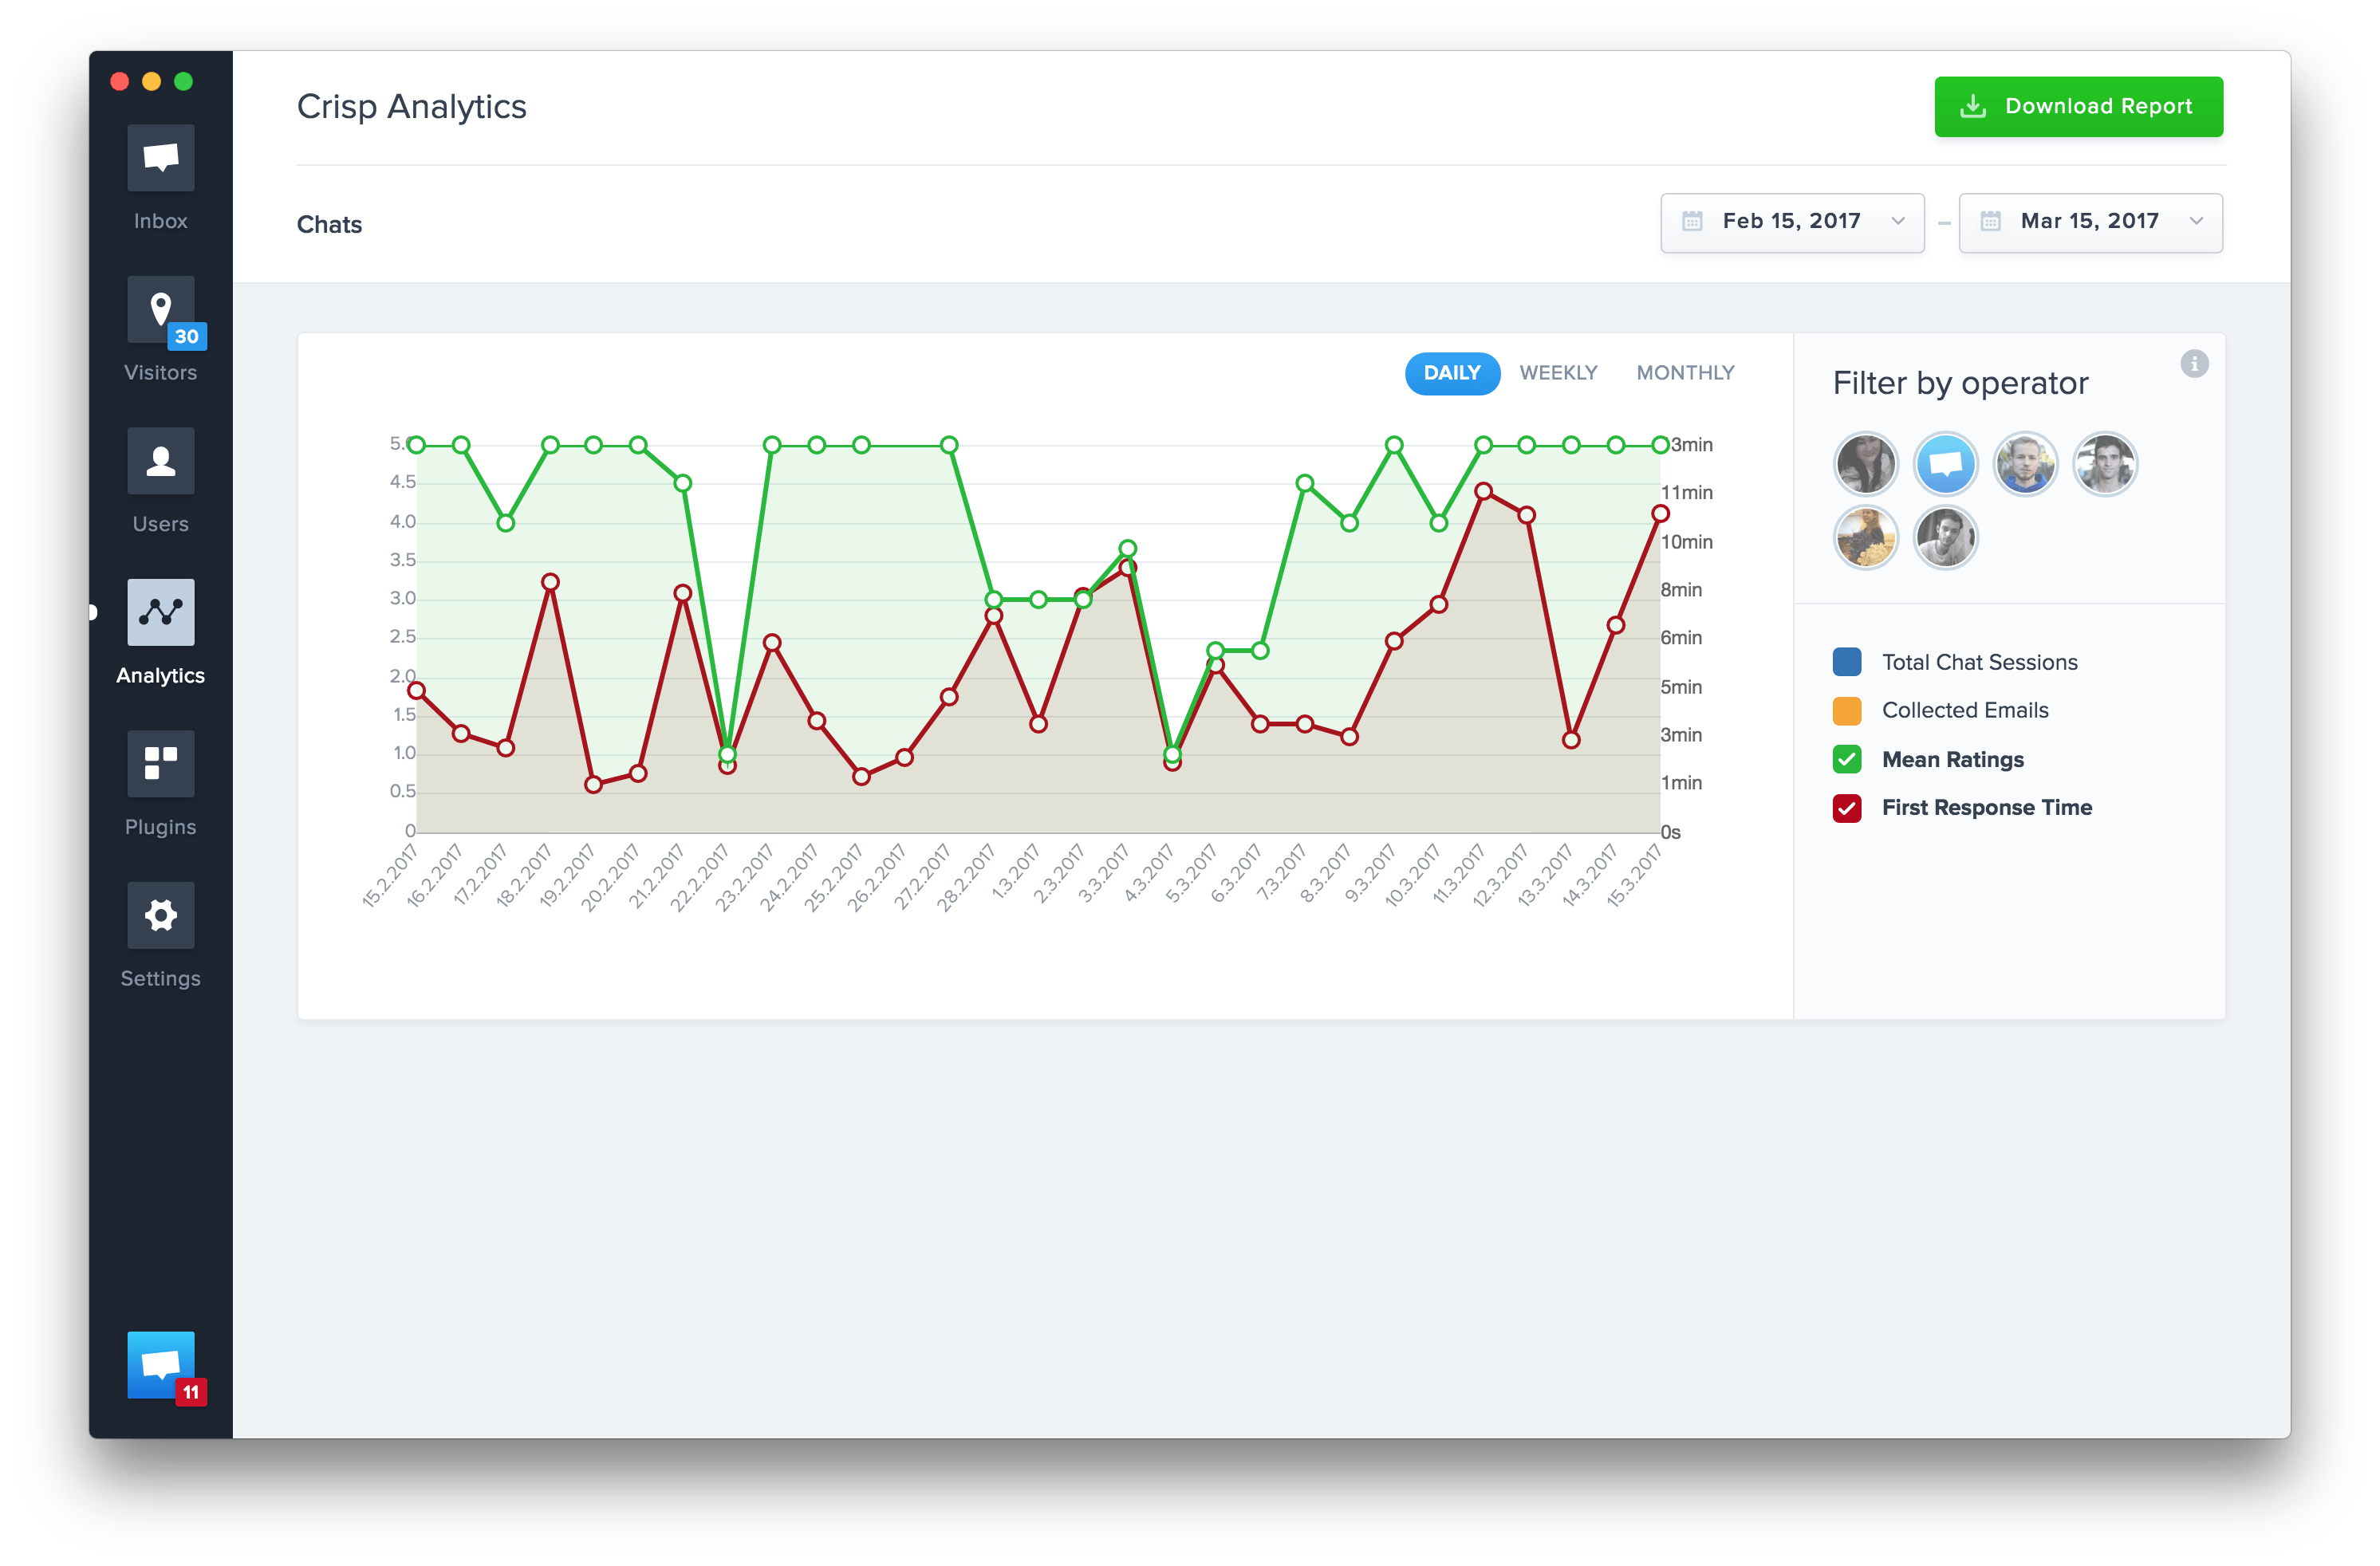
Task: Click the red response-time point above 11.3.2017
Action: tap(1483, 491)
